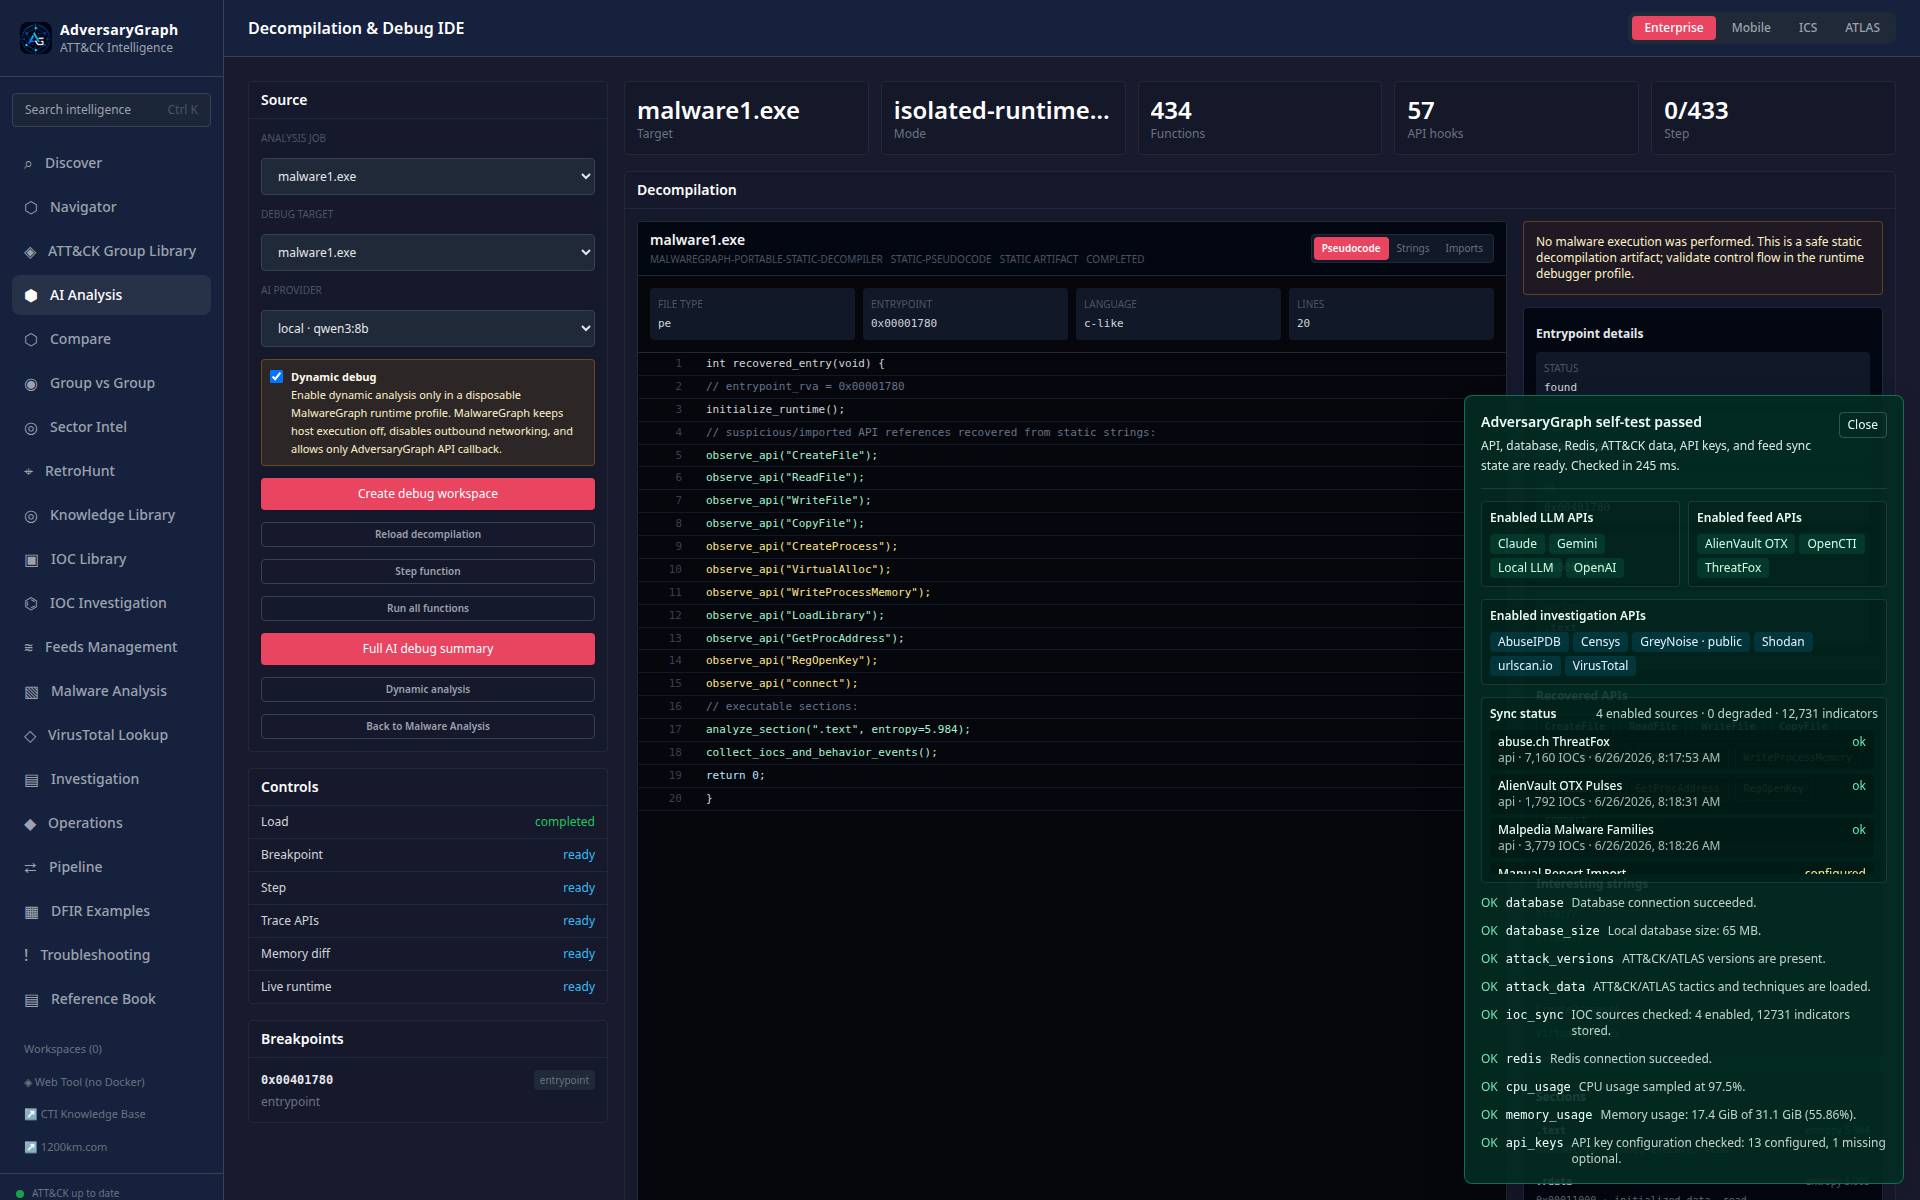Click the Sector Intel icon
Viewport: 1920px width, 1200px height.
click(31, 427)
